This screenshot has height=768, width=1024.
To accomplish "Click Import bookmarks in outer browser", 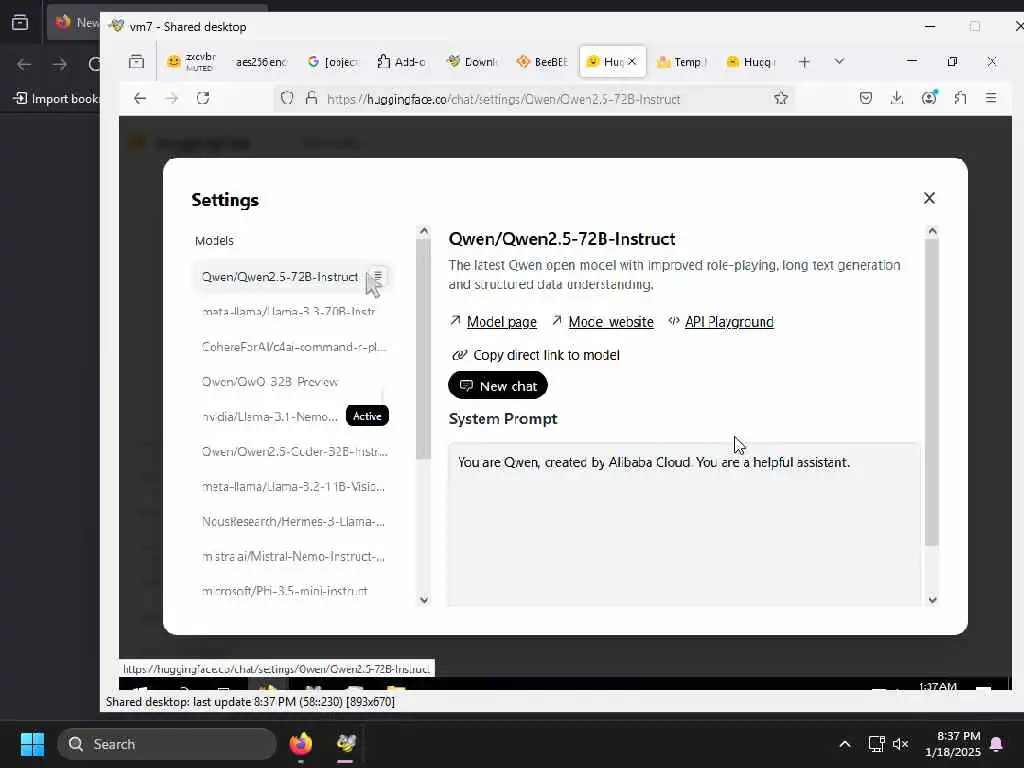I will click(x=56, y=99).
